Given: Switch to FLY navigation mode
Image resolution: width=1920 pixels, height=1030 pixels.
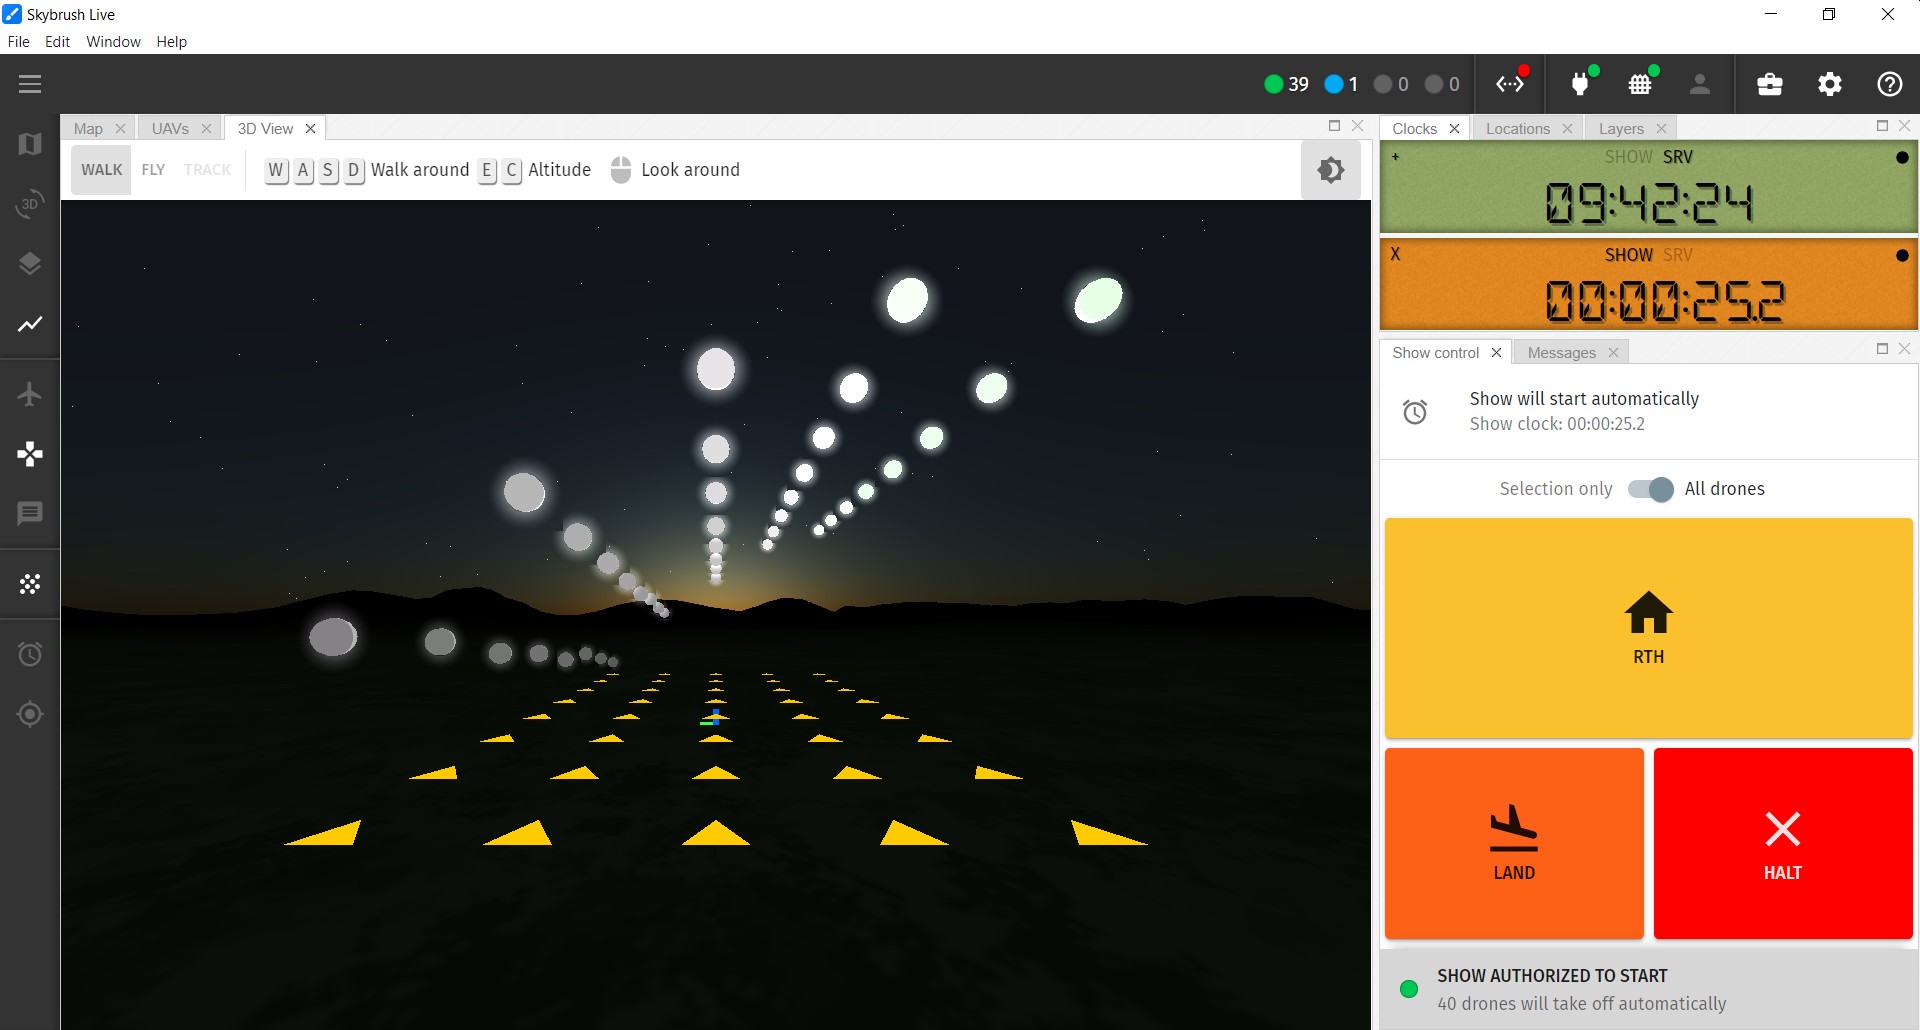Looking at the screenshot, I should pyautogui.click(x=153, y=170).
